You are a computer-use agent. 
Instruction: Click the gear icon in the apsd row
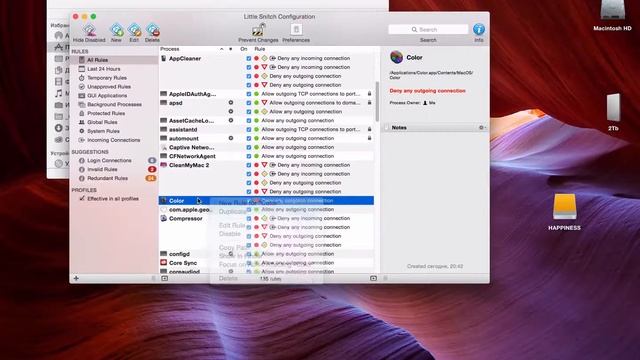pos(231,103)
